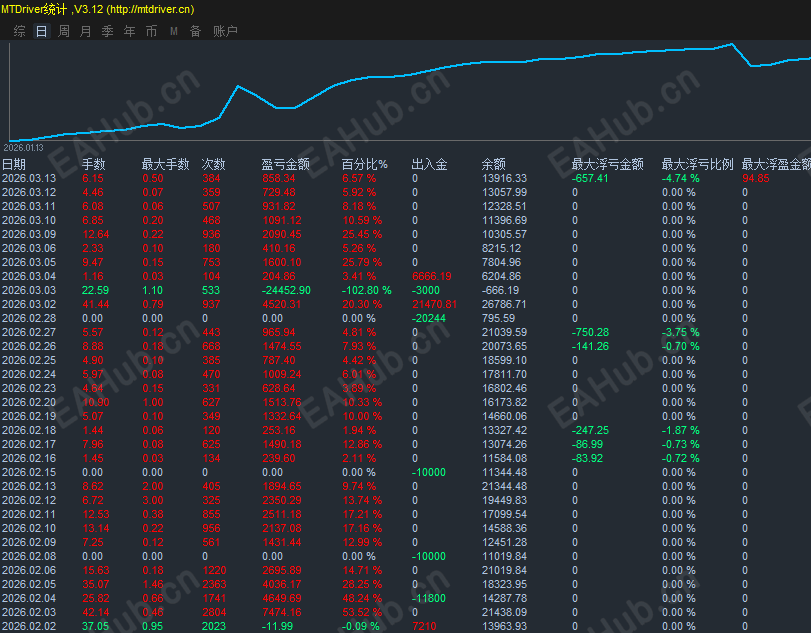
Task: Click float loss -750.28 on 2026.02.27
Action: click(x=590, y=332)
